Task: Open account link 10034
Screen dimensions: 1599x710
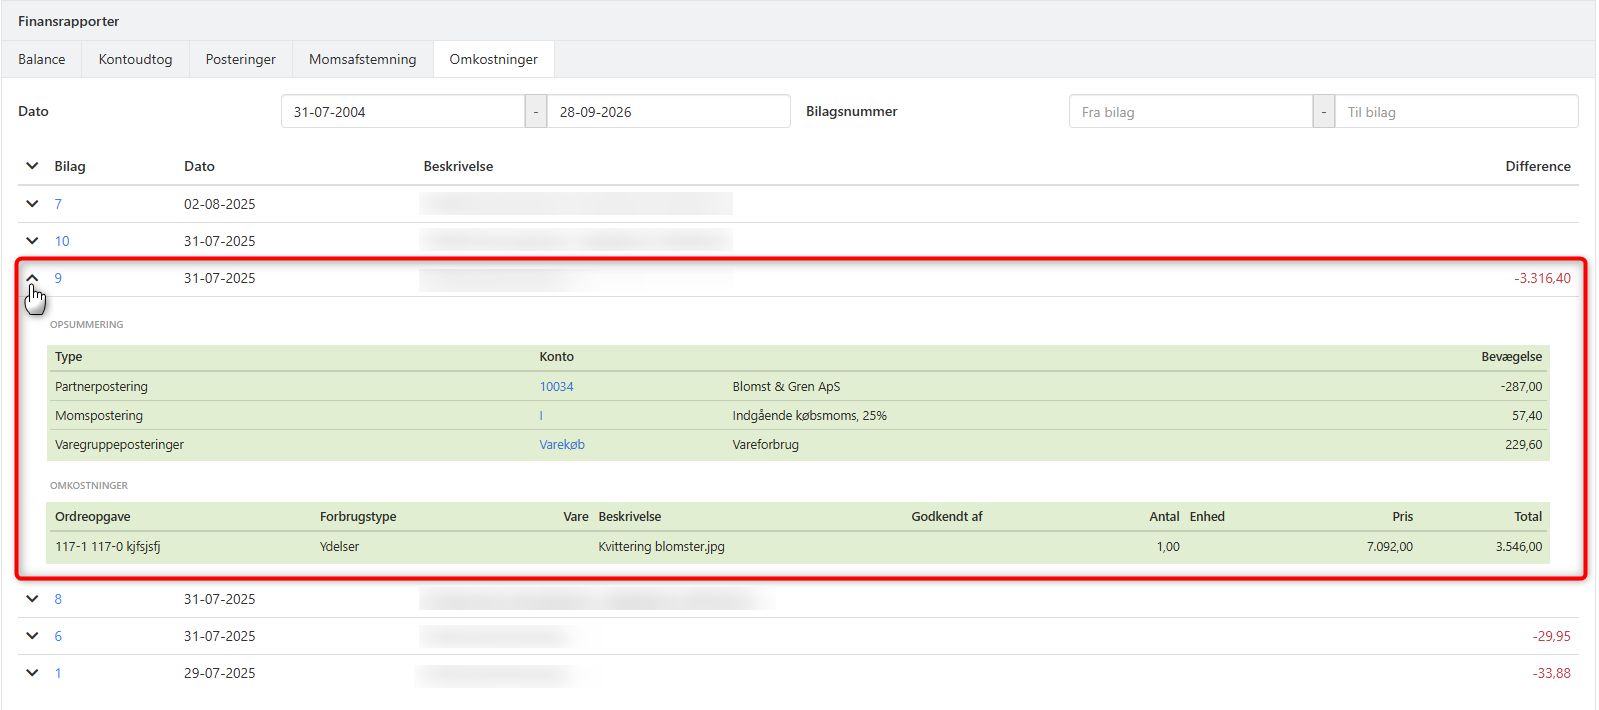Action: coord(556,387)
